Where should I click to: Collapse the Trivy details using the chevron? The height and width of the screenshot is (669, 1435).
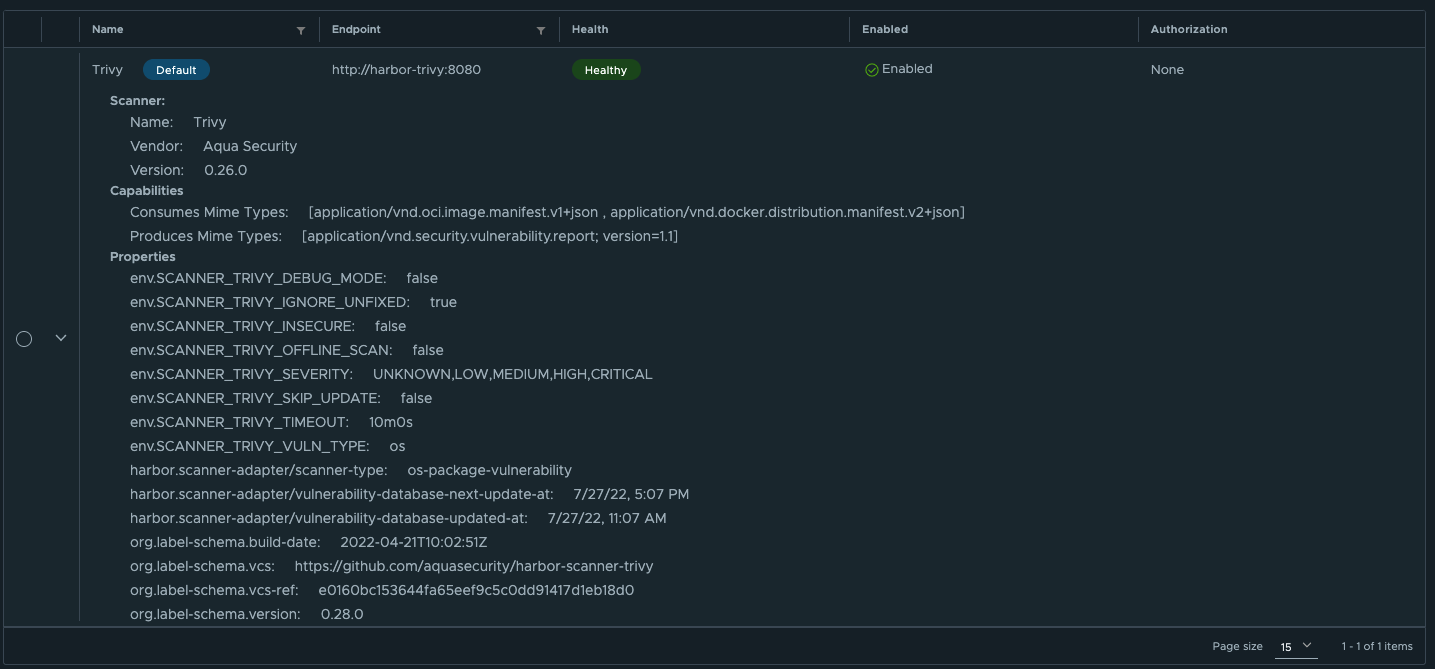(61, 338)
